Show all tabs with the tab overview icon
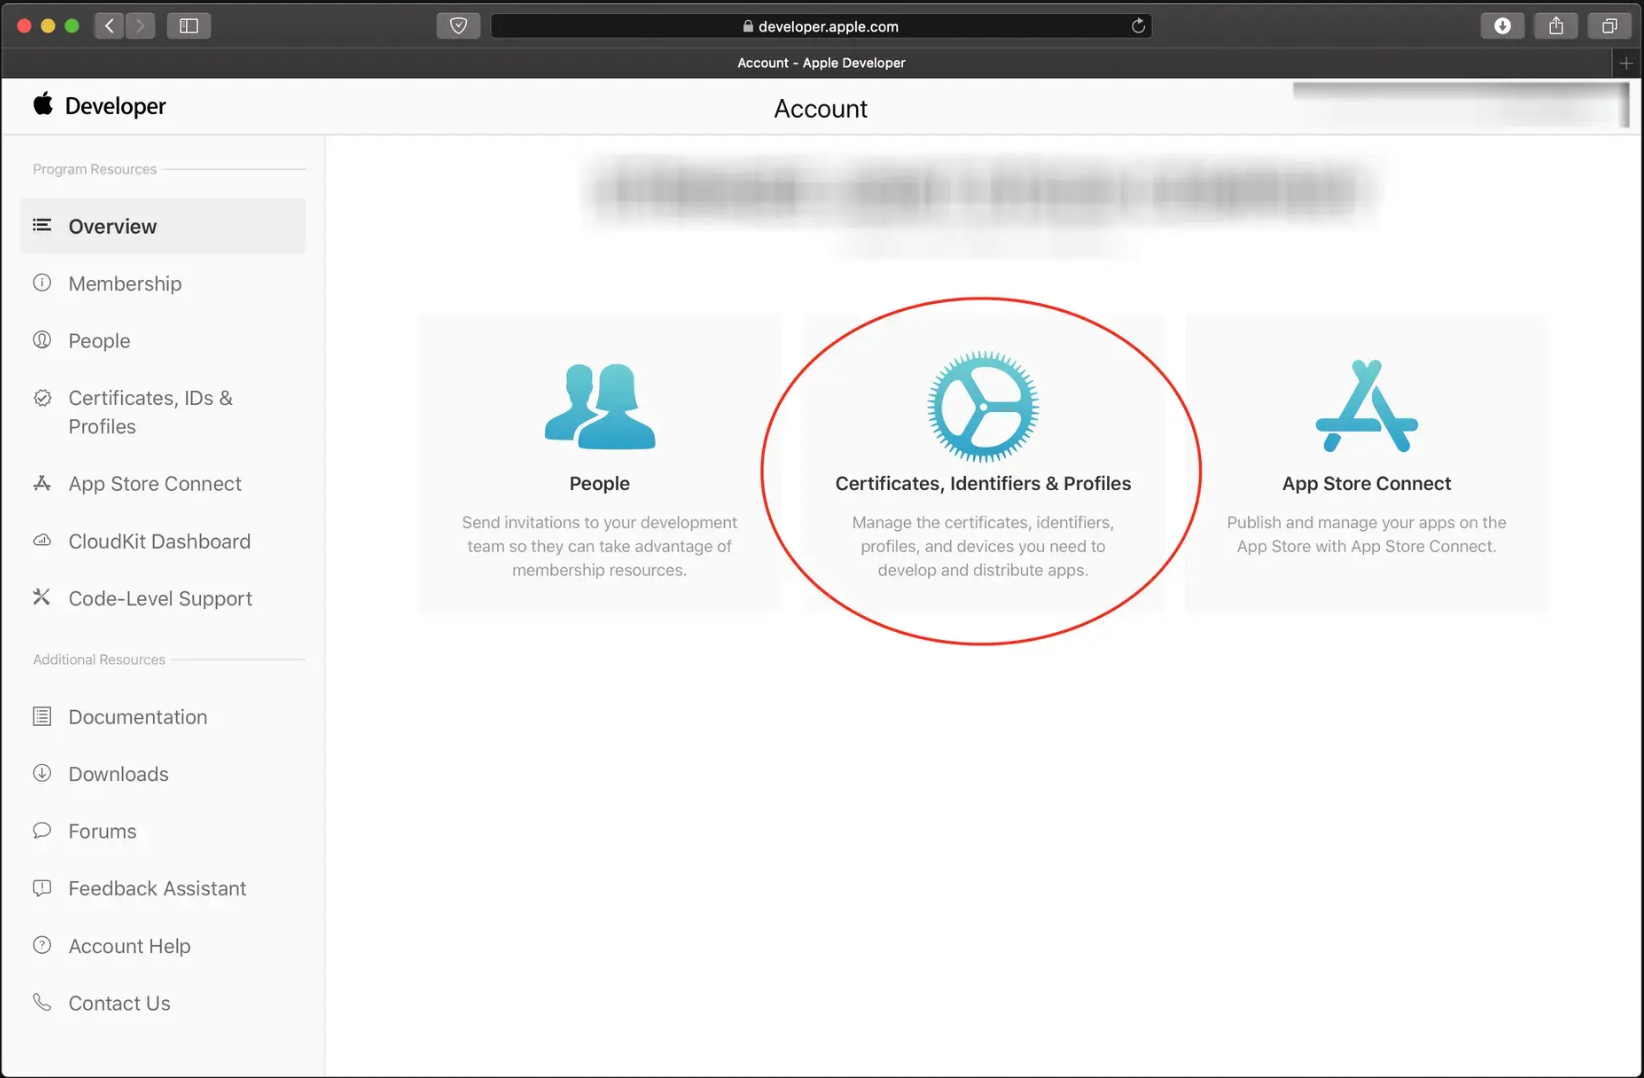The width and height of the screenshot is (1644, 1078). pos(1609,26)
